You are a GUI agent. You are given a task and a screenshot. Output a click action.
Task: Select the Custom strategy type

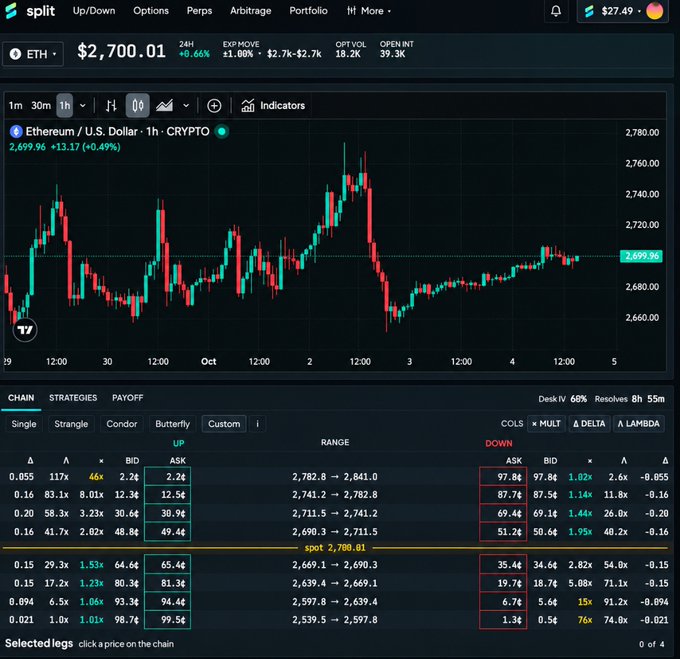coord(224,424)
